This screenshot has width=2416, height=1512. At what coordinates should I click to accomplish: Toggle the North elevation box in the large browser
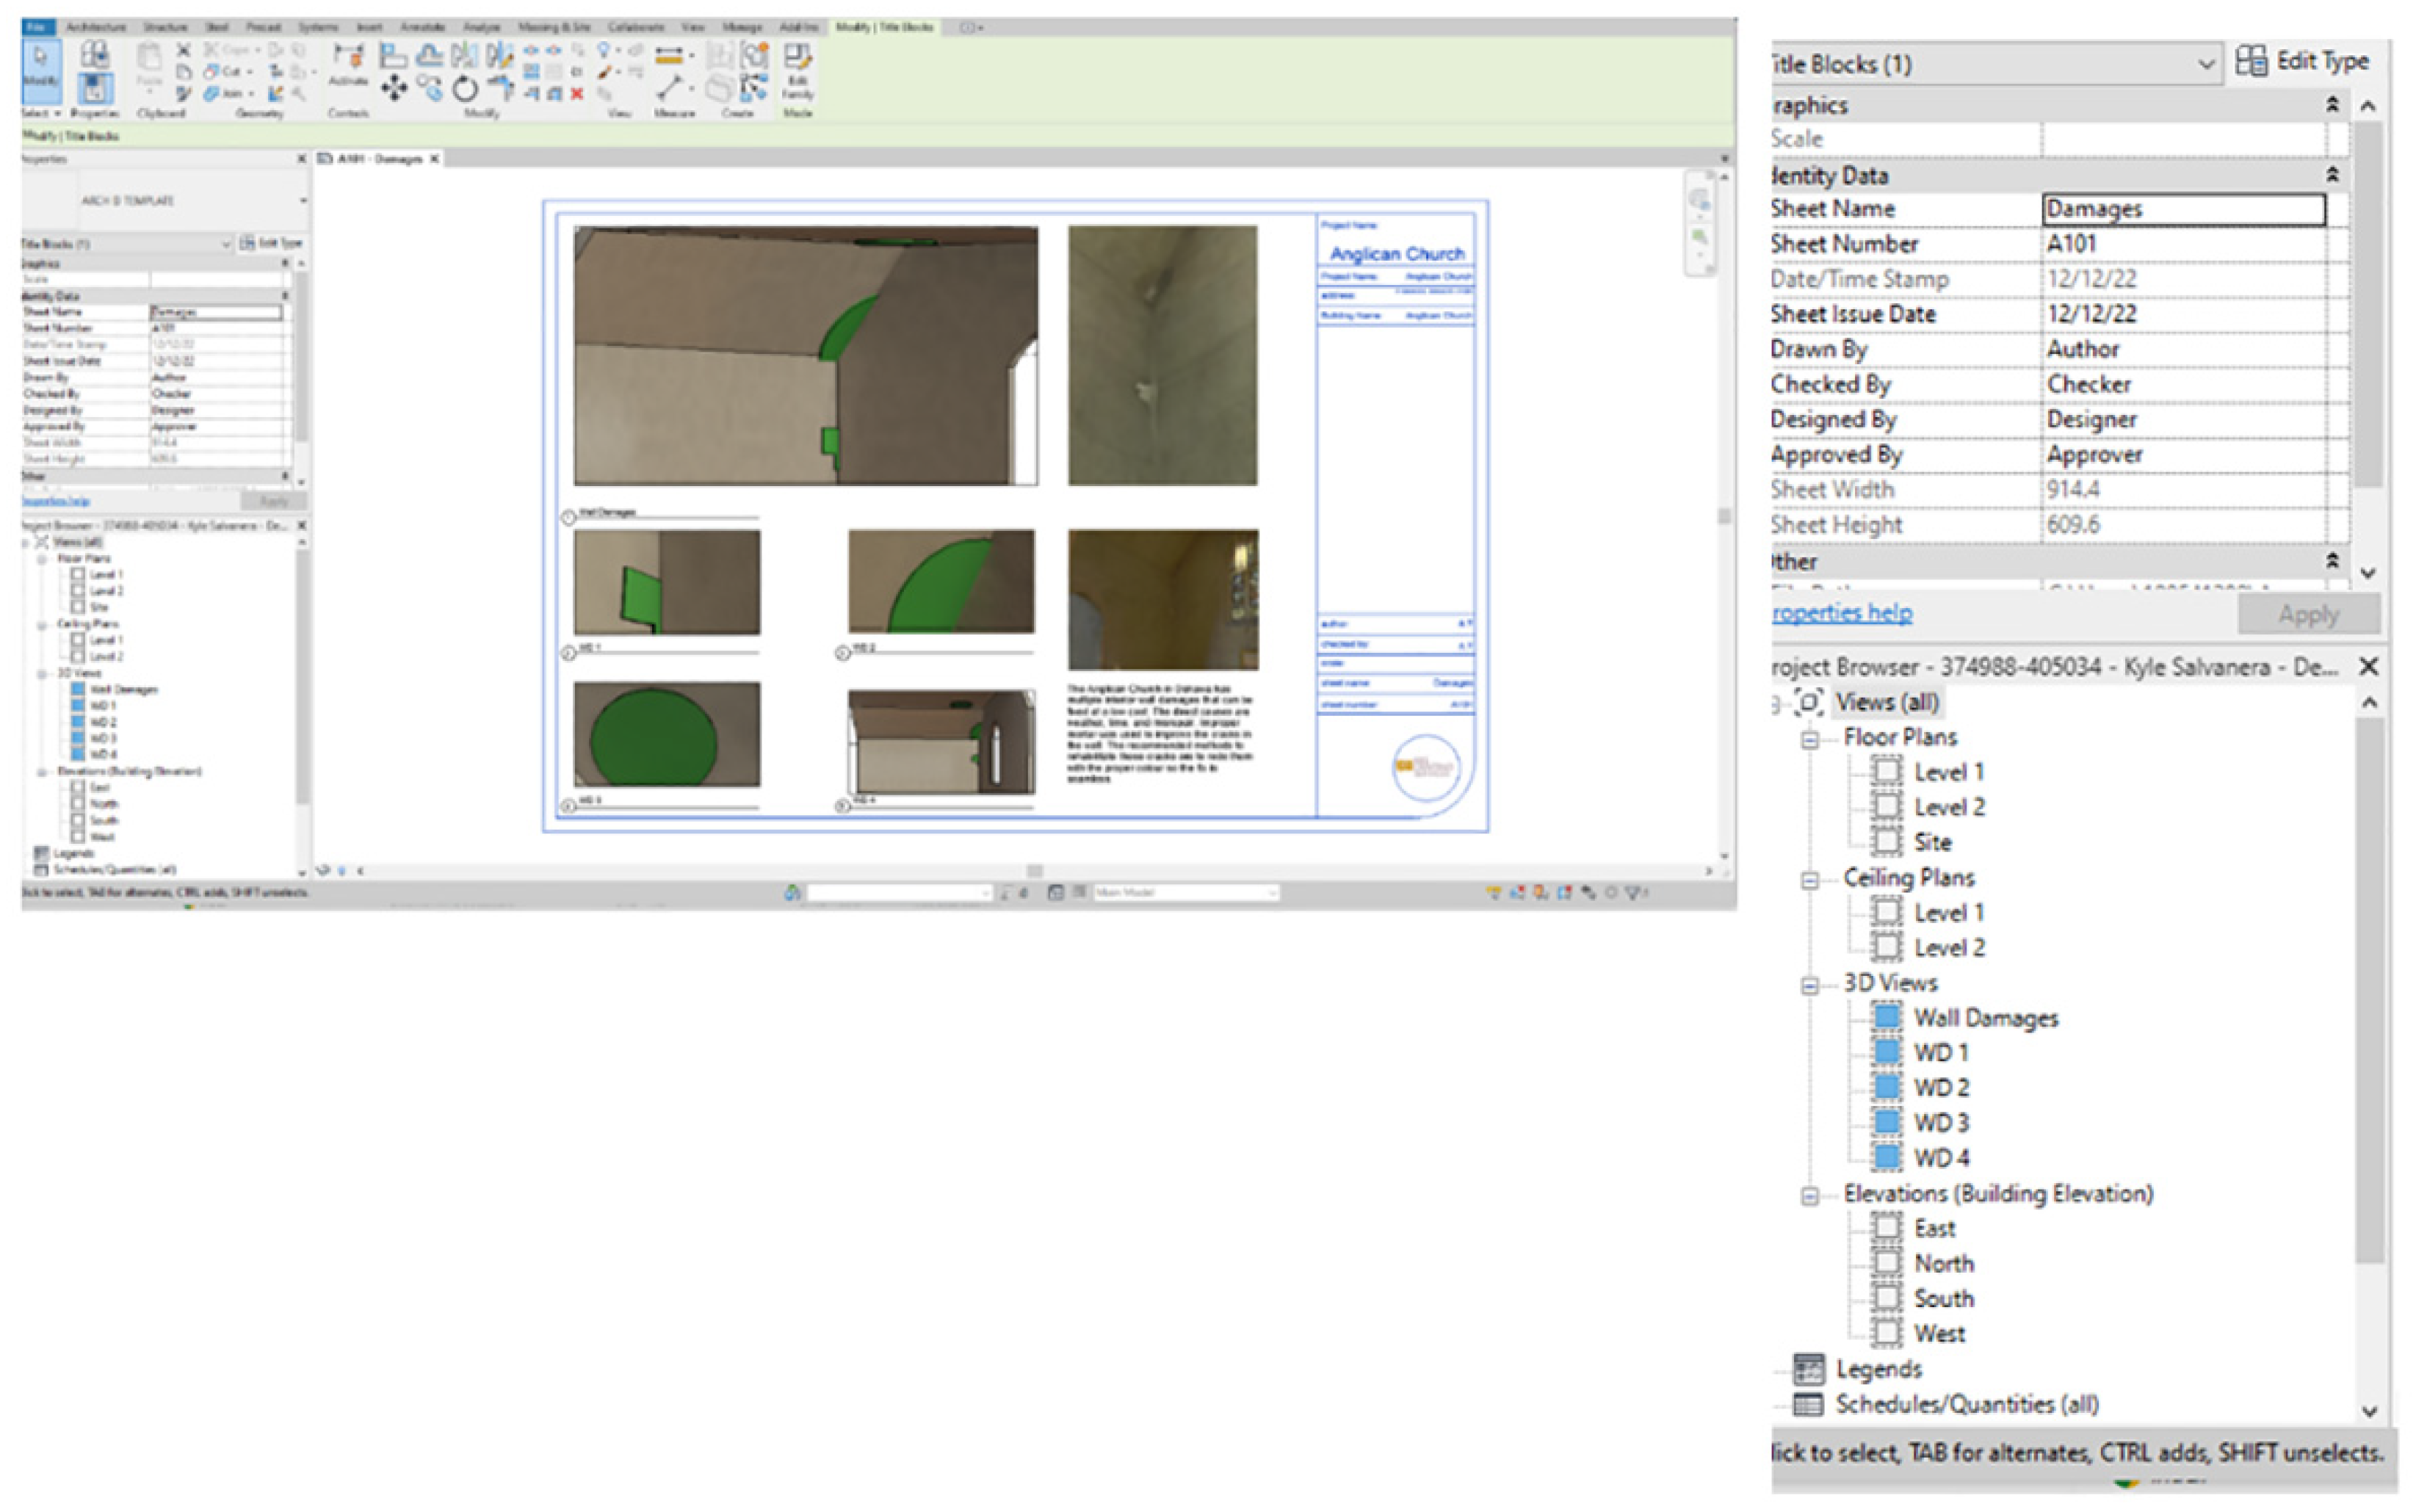pyautogui.click(x=1886, y=1263)
